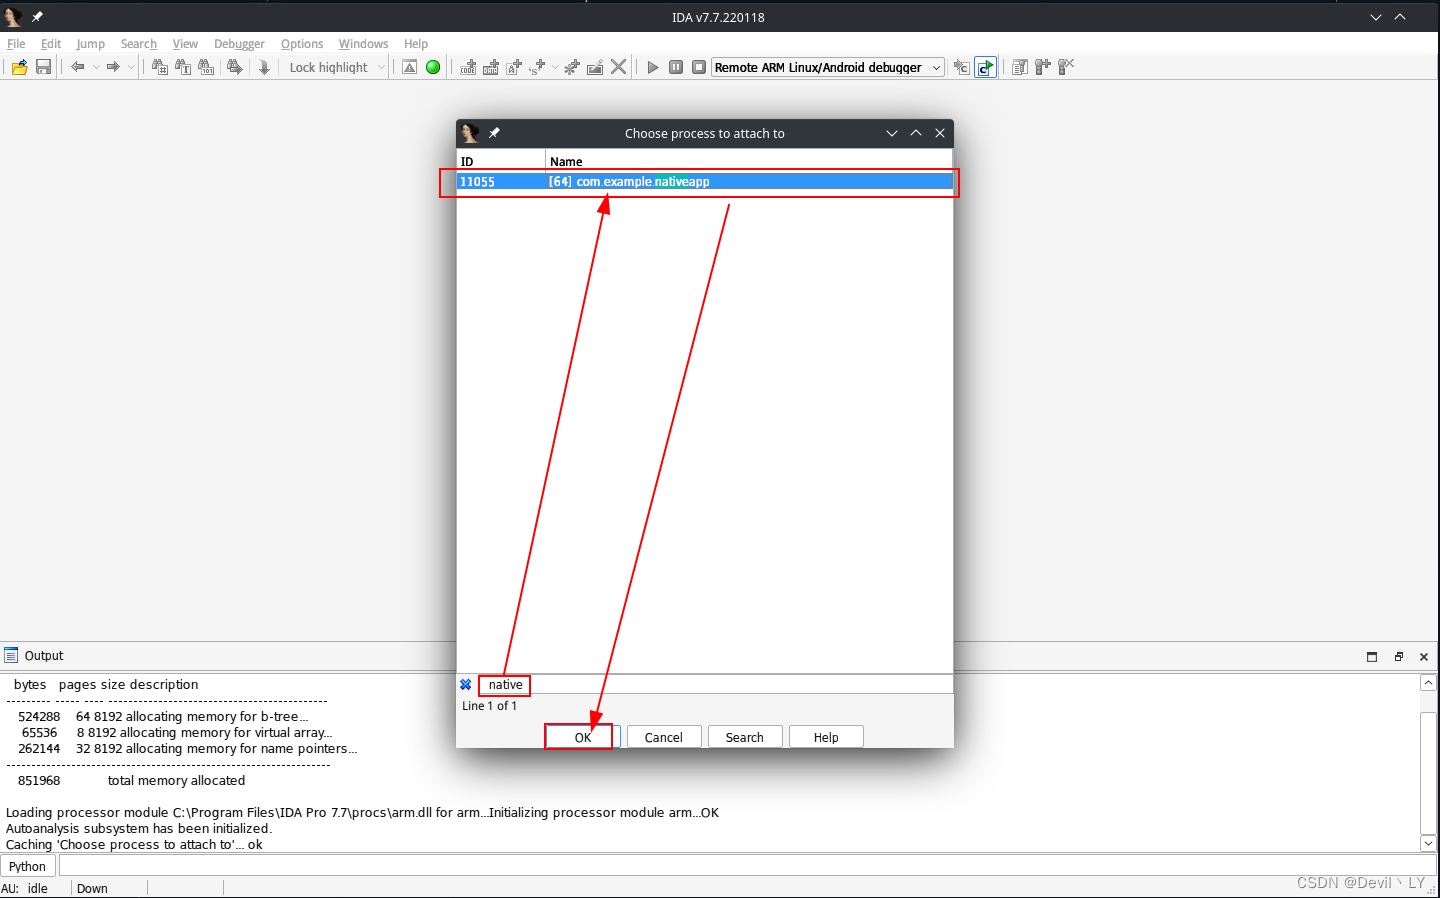
Task: Click the delete breakpoint traffic-light icon
Action: pyautogui.click(x=1066, y=67)
